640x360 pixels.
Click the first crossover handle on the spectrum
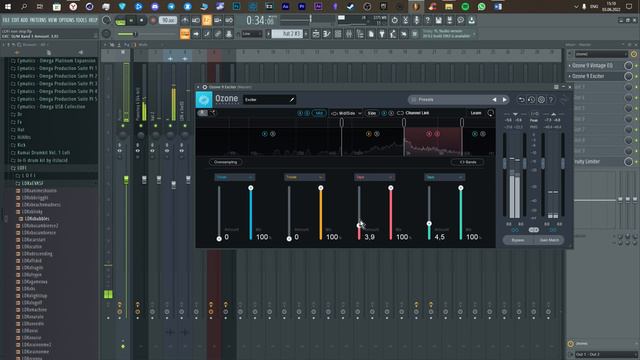tap(342, 122)
